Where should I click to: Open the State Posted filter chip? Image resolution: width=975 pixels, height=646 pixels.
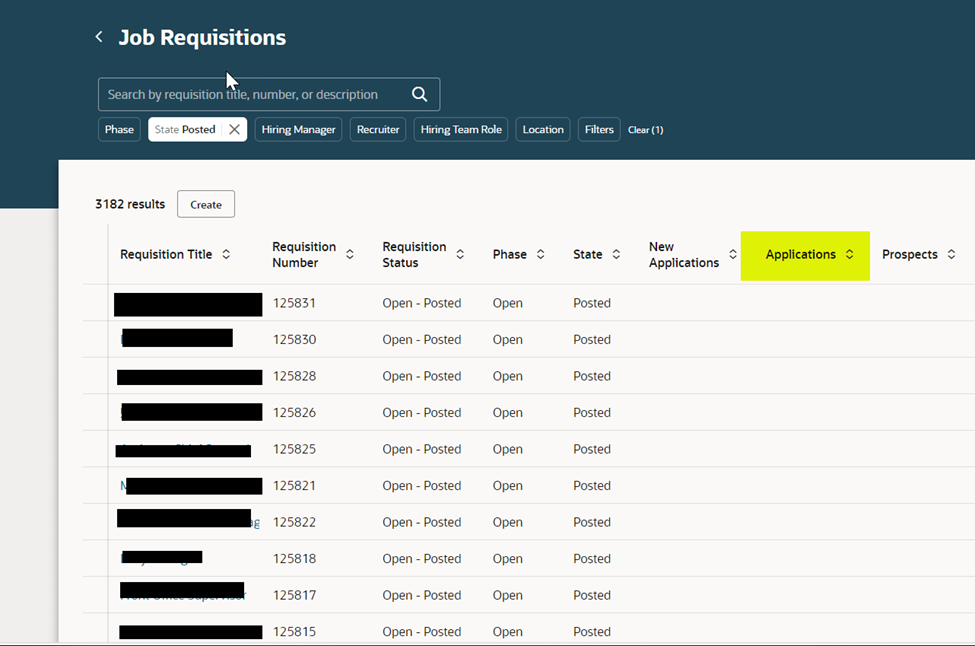click(185, 129)
